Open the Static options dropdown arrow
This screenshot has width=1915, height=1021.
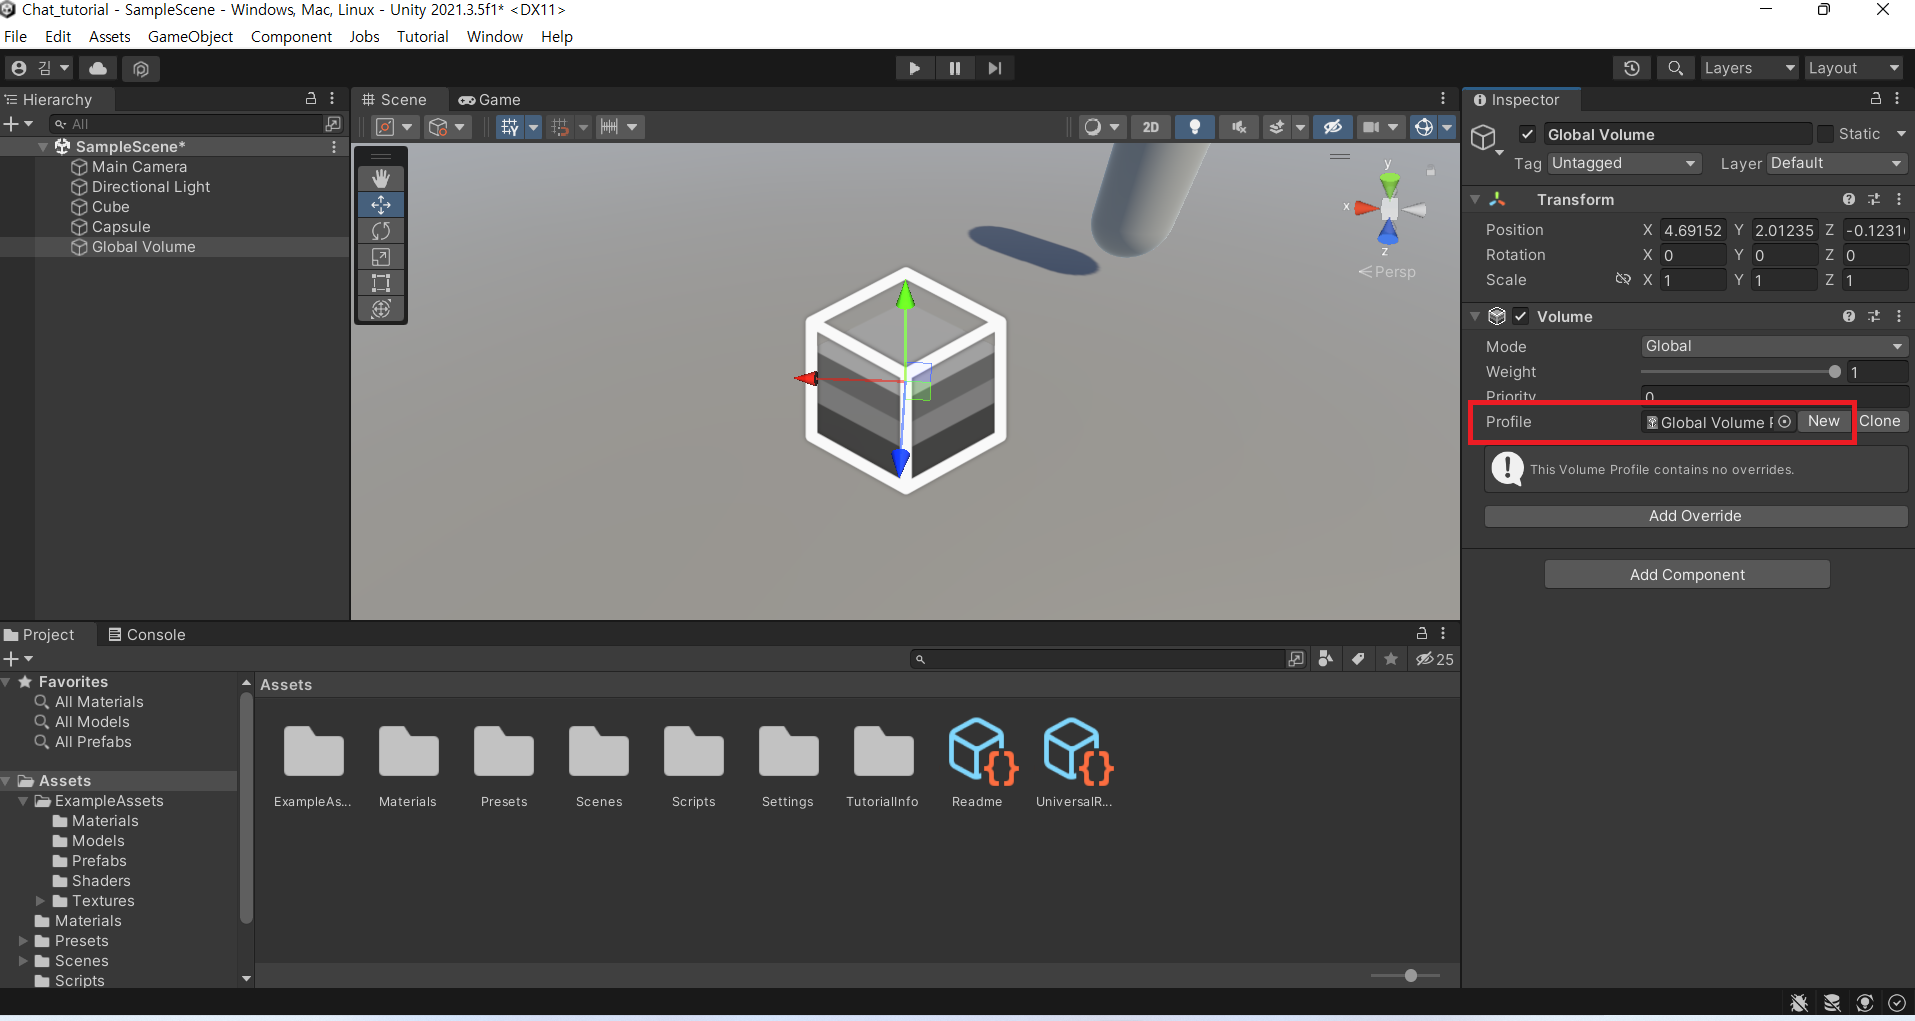(x=1901, y=134)
